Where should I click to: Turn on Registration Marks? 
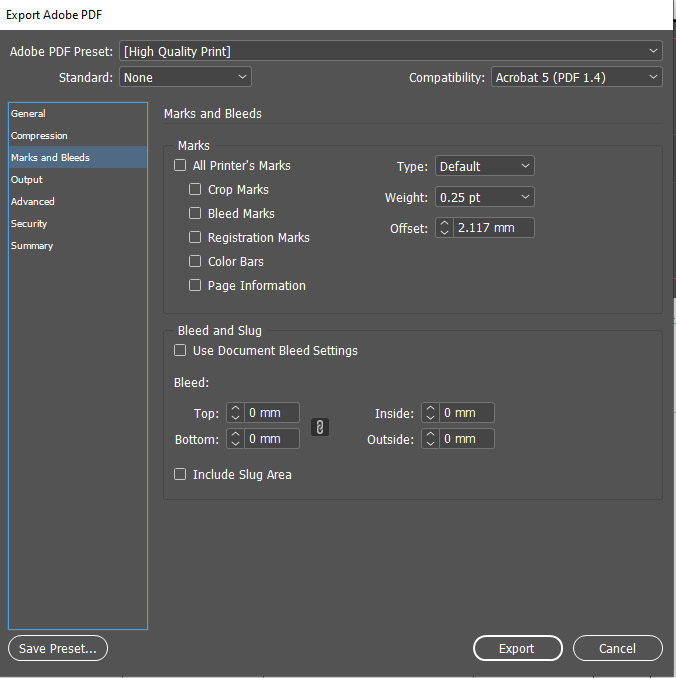(195, 237)
